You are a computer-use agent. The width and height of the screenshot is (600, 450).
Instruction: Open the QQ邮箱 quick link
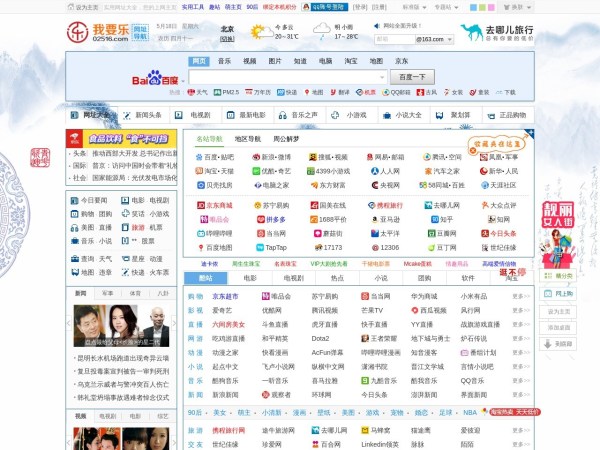396,92
